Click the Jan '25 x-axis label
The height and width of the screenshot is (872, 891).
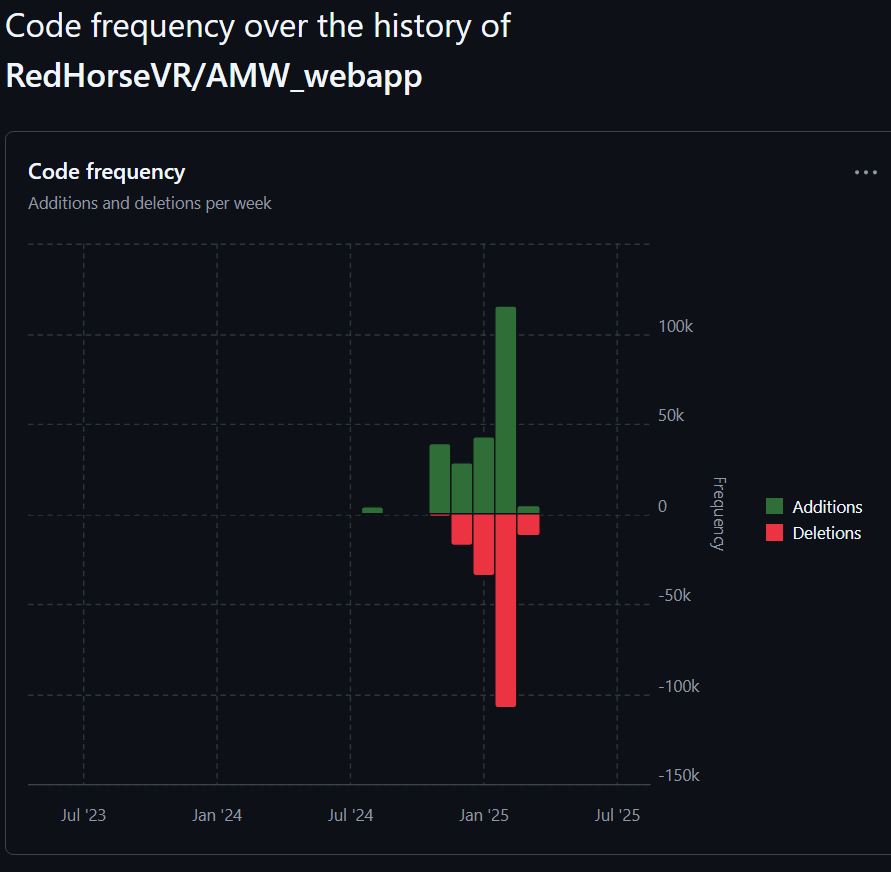[x=484, y=815]
